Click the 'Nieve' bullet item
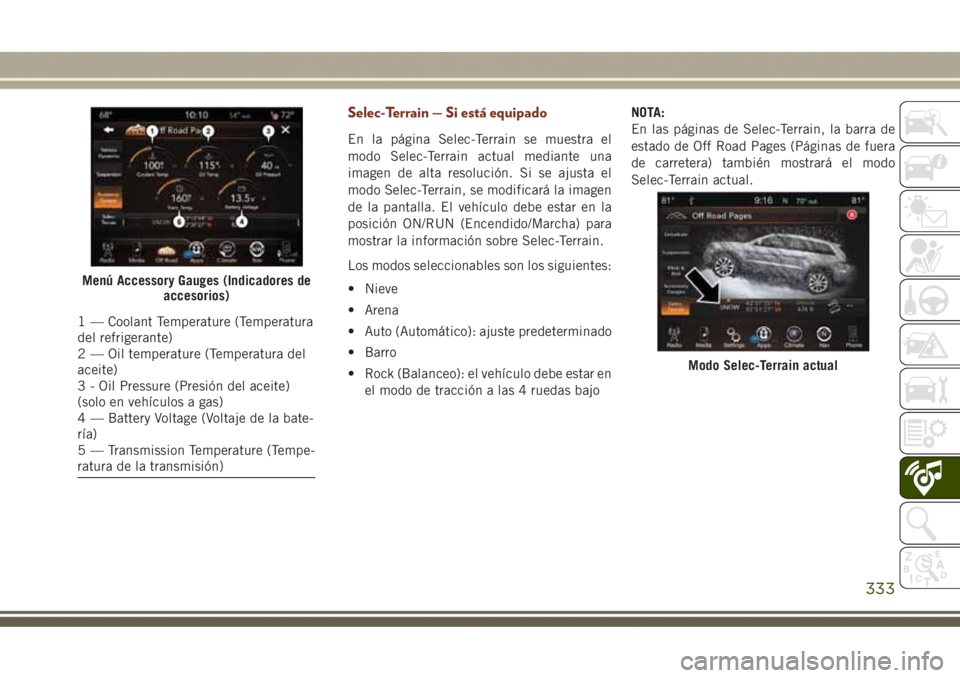The image size is (960, 678). tap(381, 289)
